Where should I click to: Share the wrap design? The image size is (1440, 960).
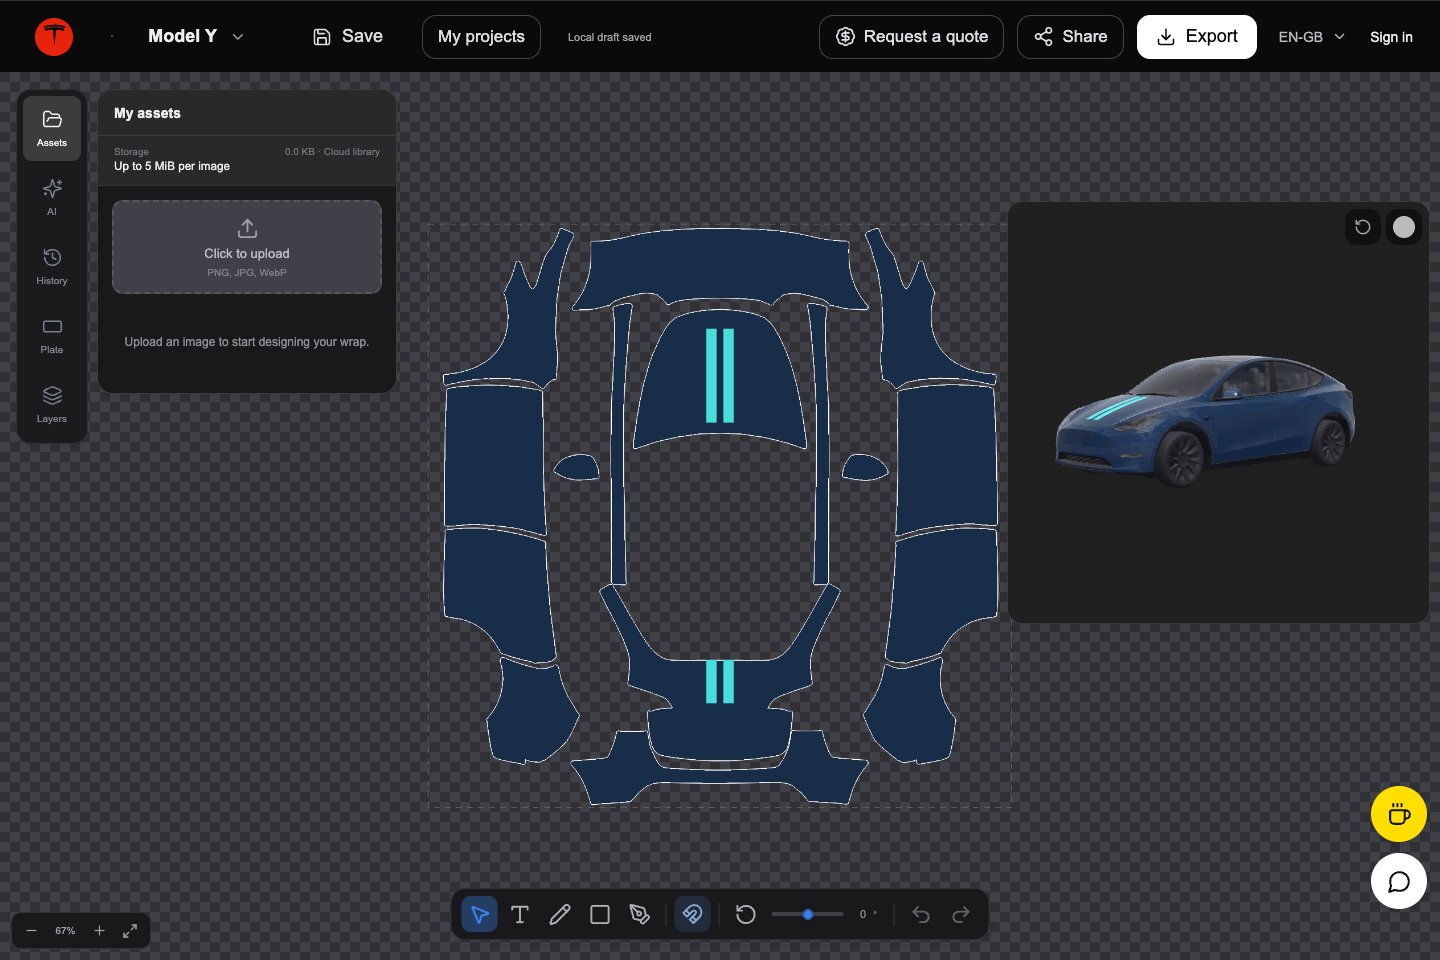coord(1070,37)
